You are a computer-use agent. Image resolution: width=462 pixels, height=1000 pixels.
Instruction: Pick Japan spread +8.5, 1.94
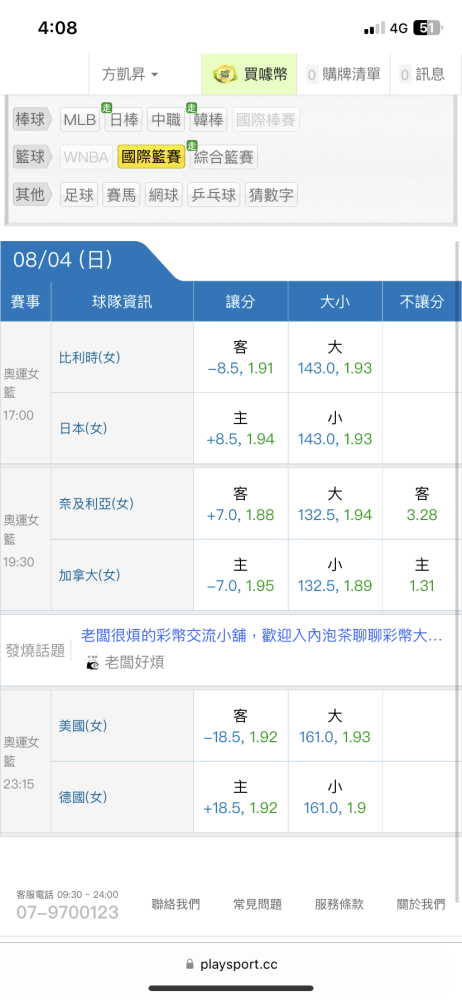point(241,428)
